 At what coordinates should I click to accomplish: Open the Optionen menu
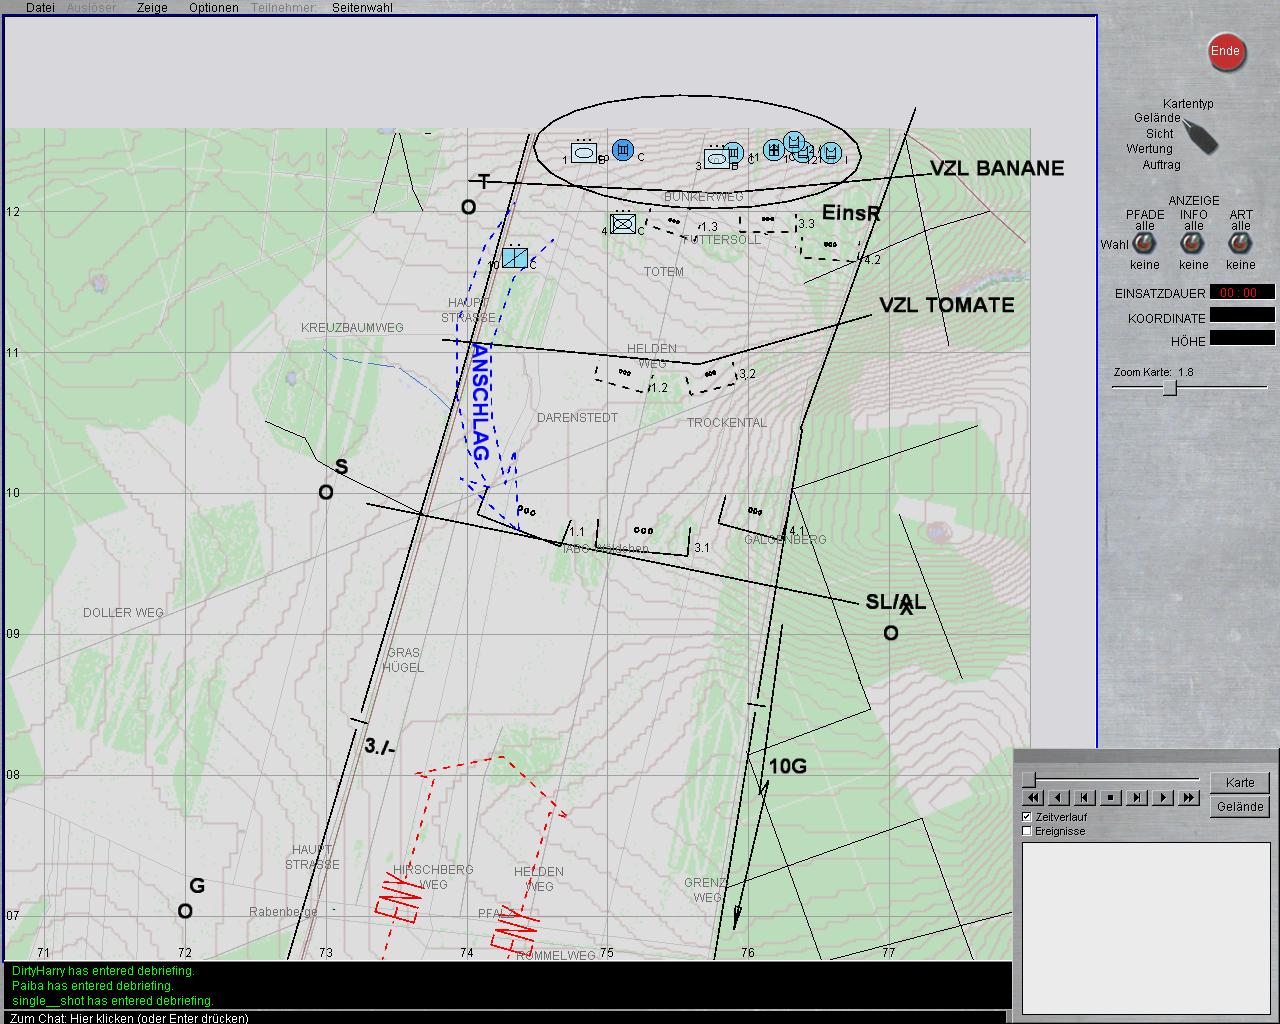click(213, 7)
